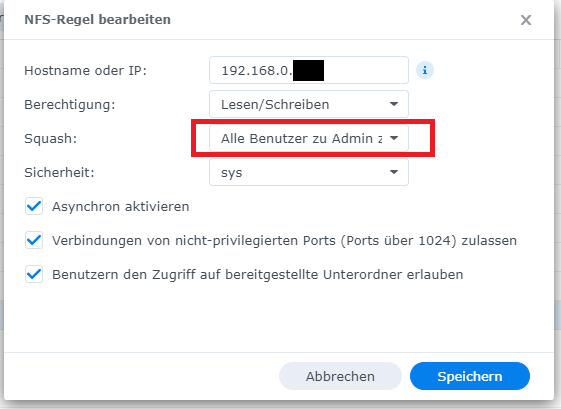Uncheck the Asynchron aktivieren checkbox
Screen dimensions: 561x409
pos(34,206)
